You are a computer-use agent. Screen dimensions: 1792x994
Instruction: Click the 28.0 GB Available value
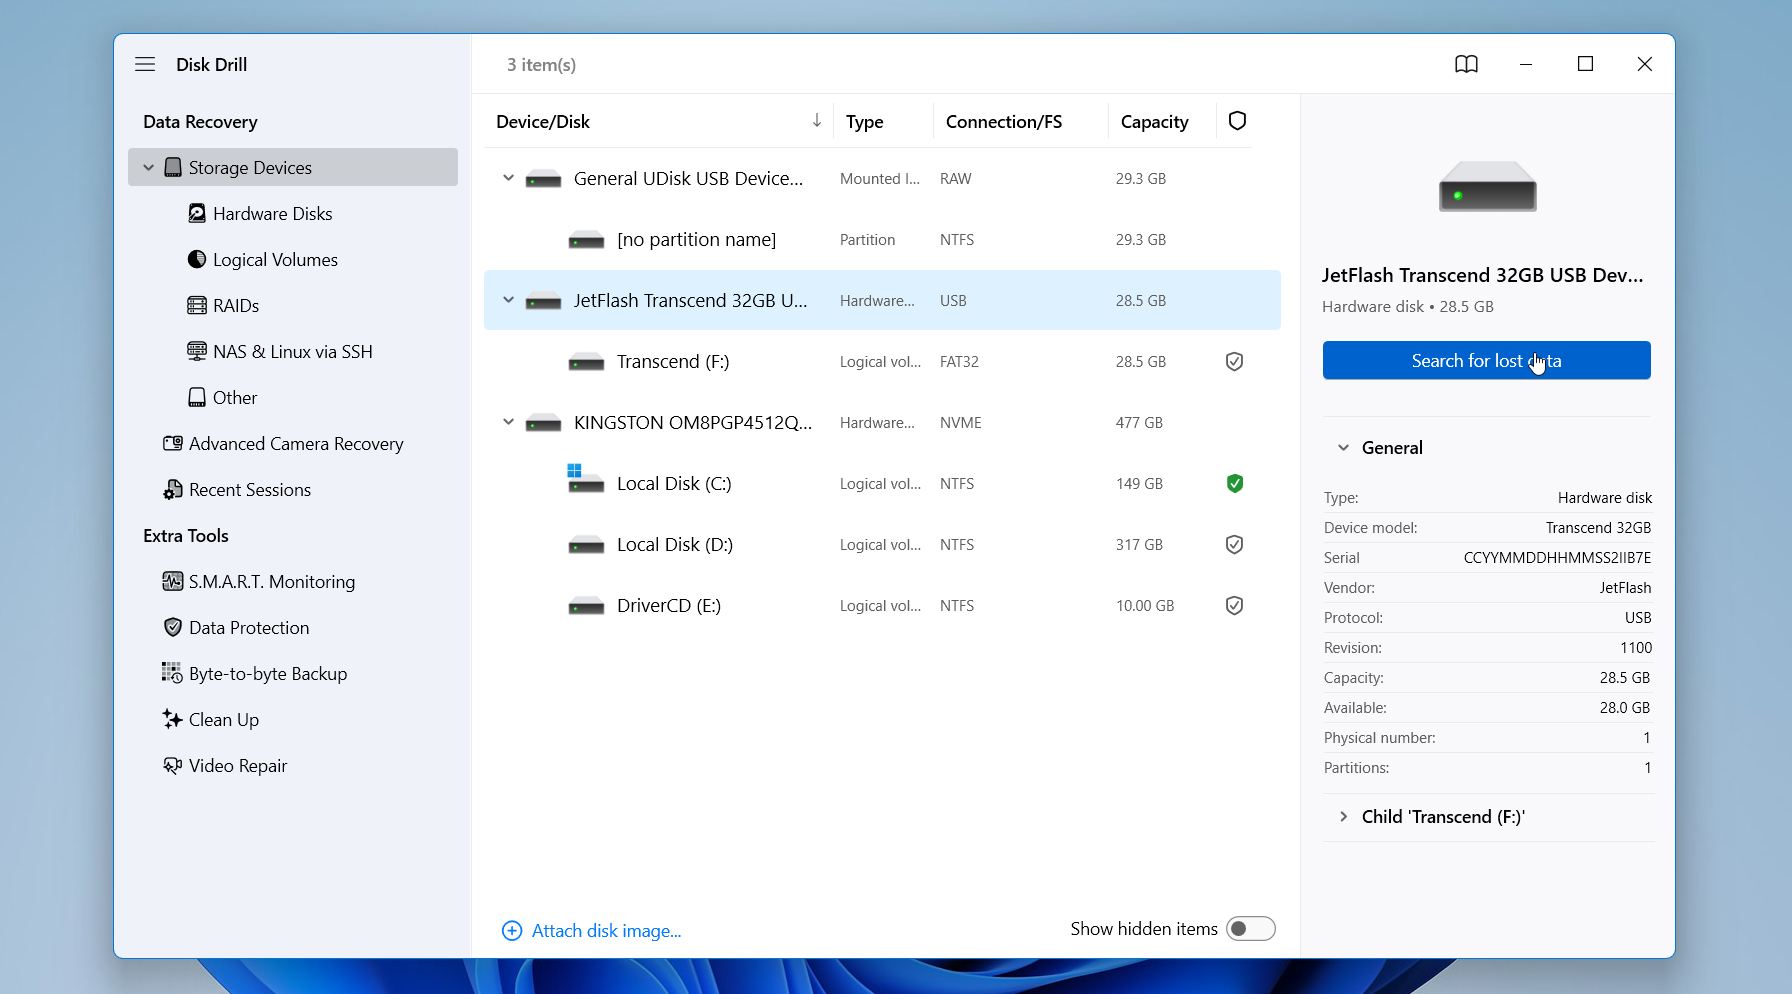click(x=1625, y=707)
